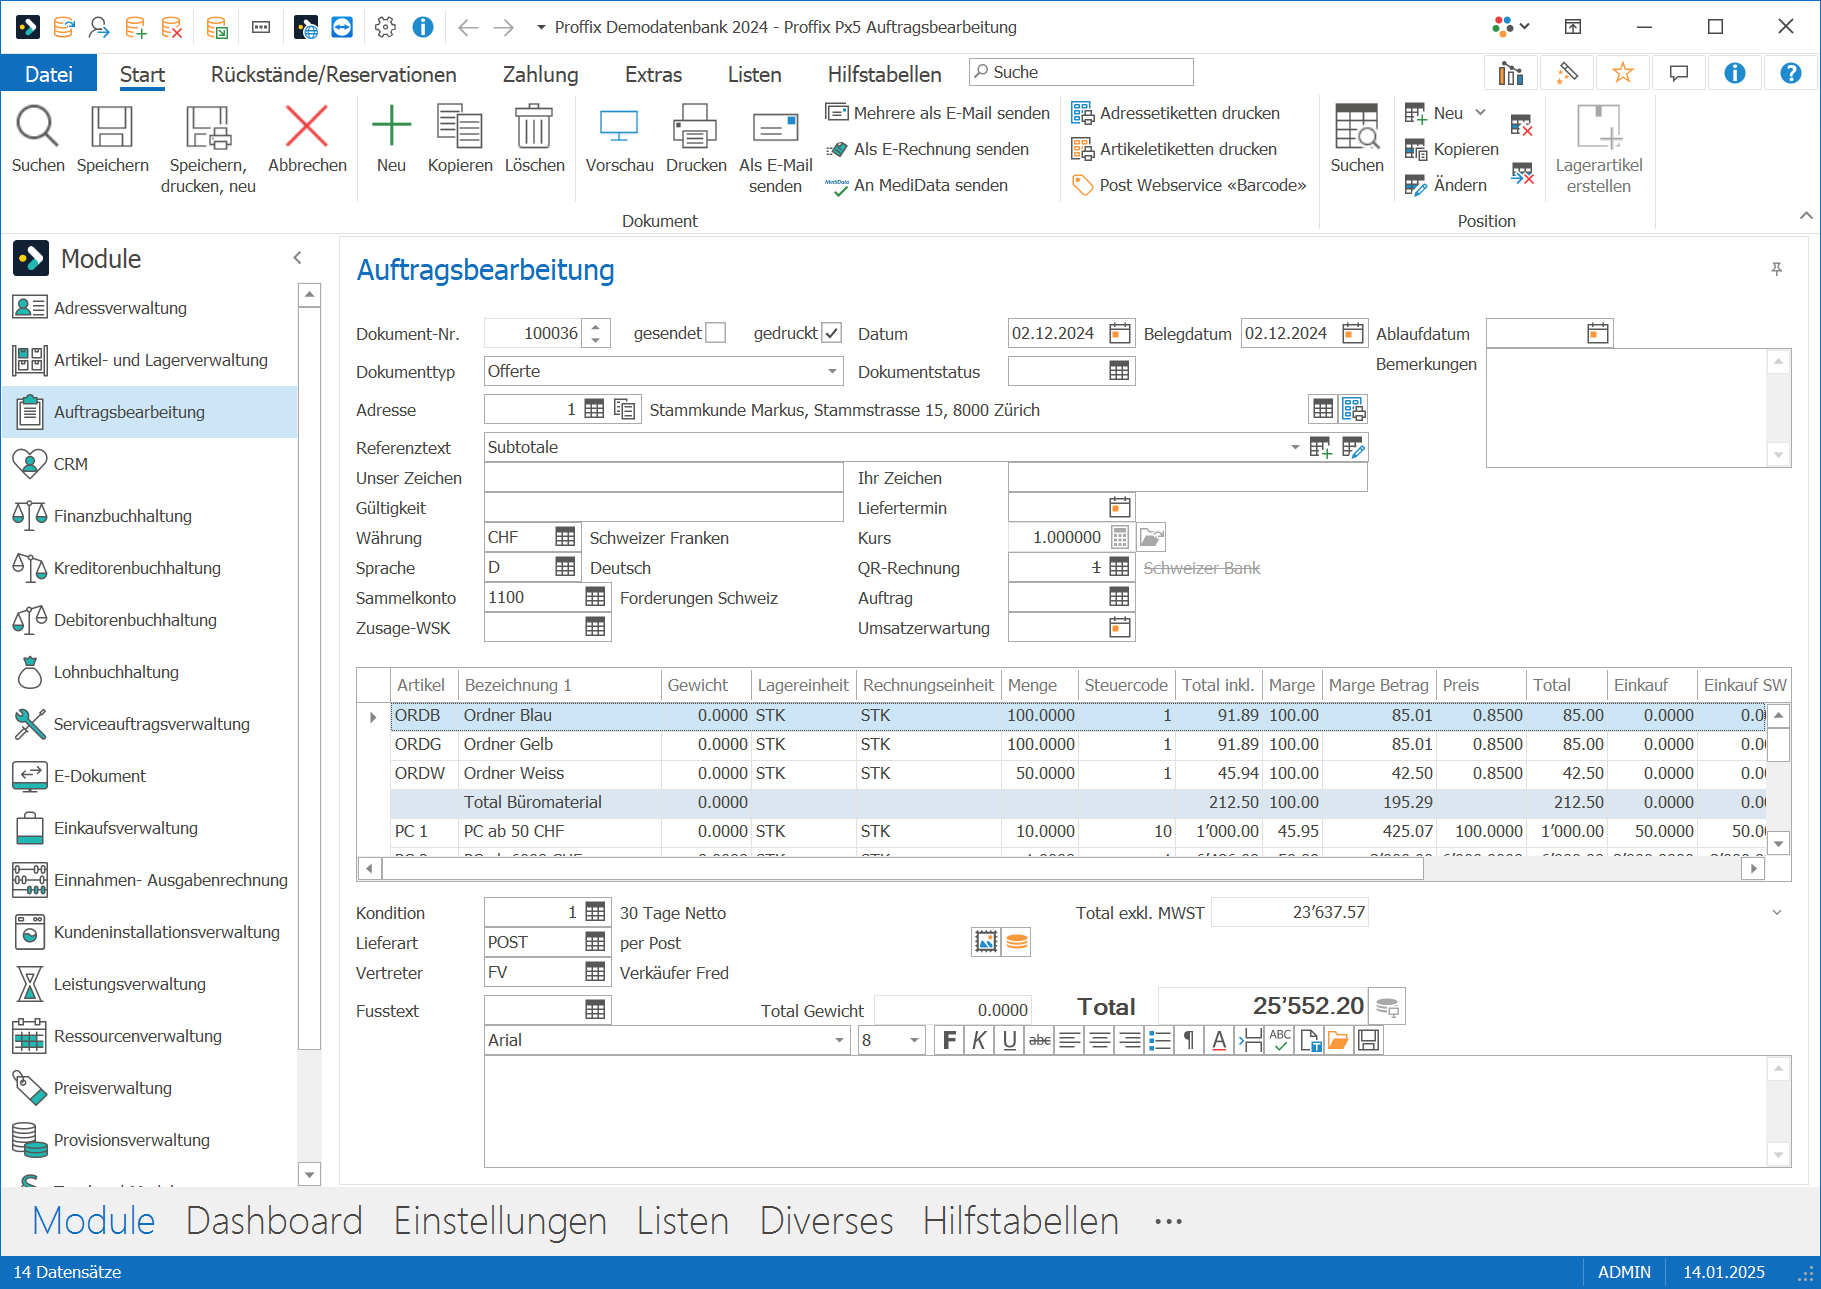Toggle the gedruckt checkbox
The width and height of the screenshot is (1821, 1289).
[831, 333]
